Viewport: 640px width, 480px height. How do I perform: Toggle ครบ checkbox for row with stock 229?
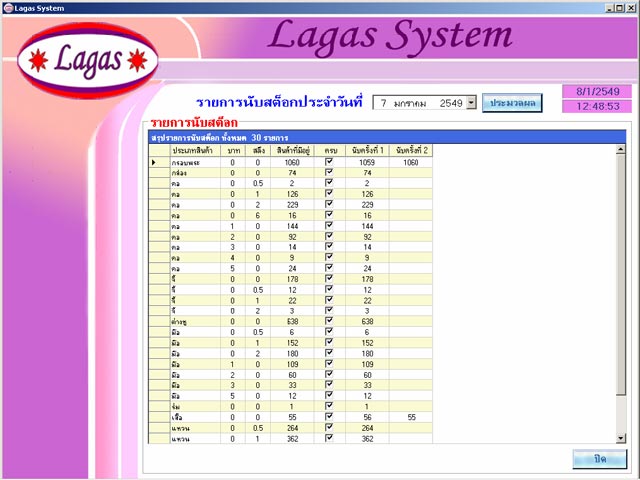click(x=329, y=204)
